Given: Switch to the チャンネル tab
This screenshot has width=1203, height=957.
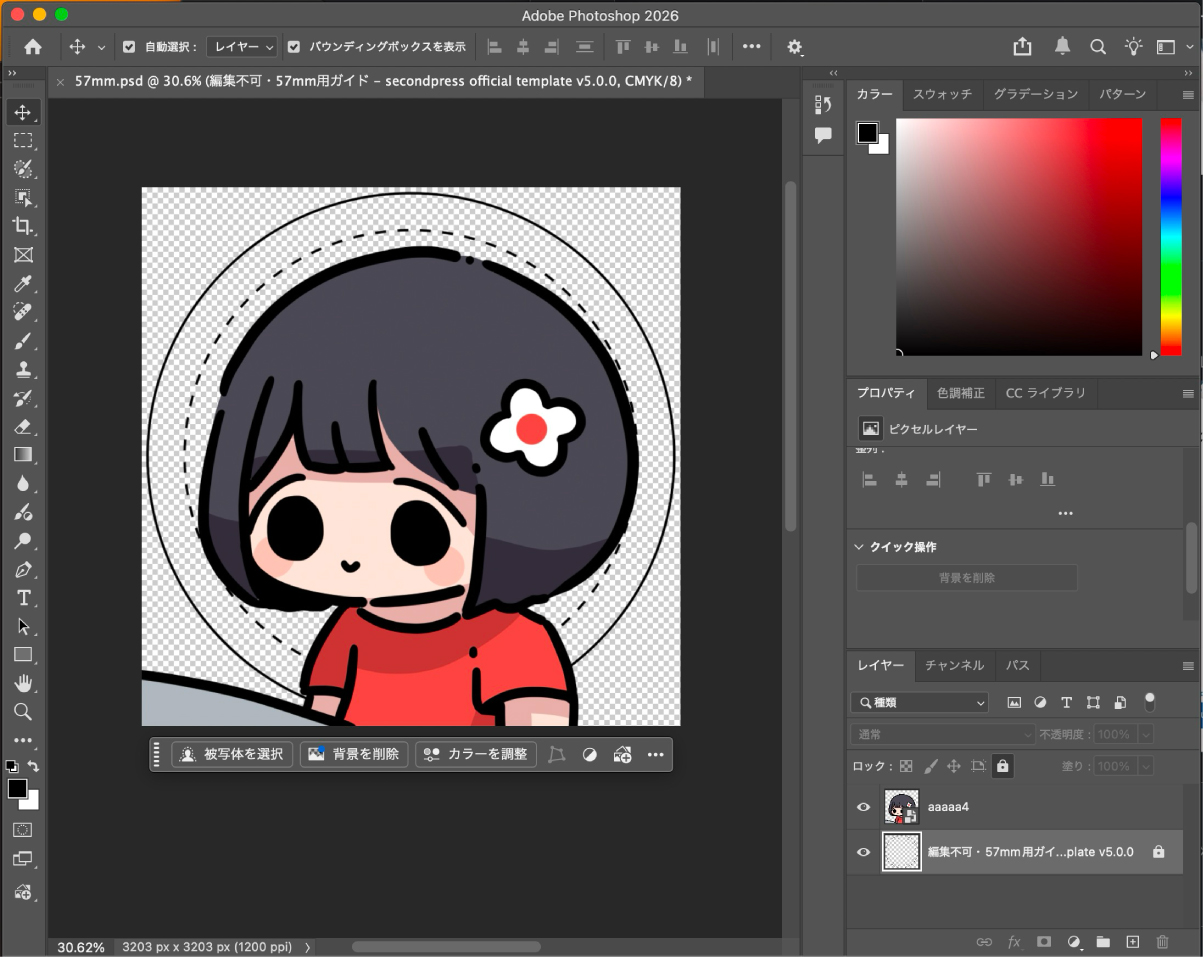Looking at the screenshot, I should tap(954, 665).
